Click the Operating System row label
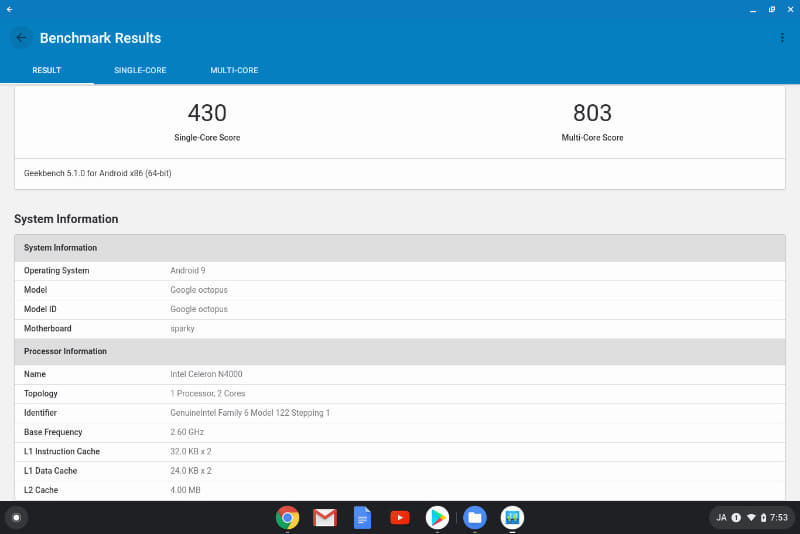This screenshot has width=800, height=534. click(57, 271)
